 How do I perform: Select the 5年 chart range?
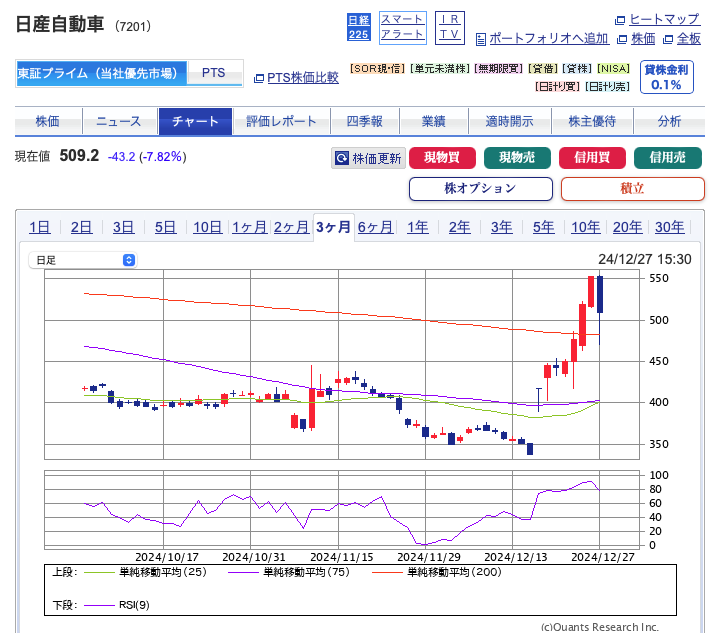coord(543,227)
